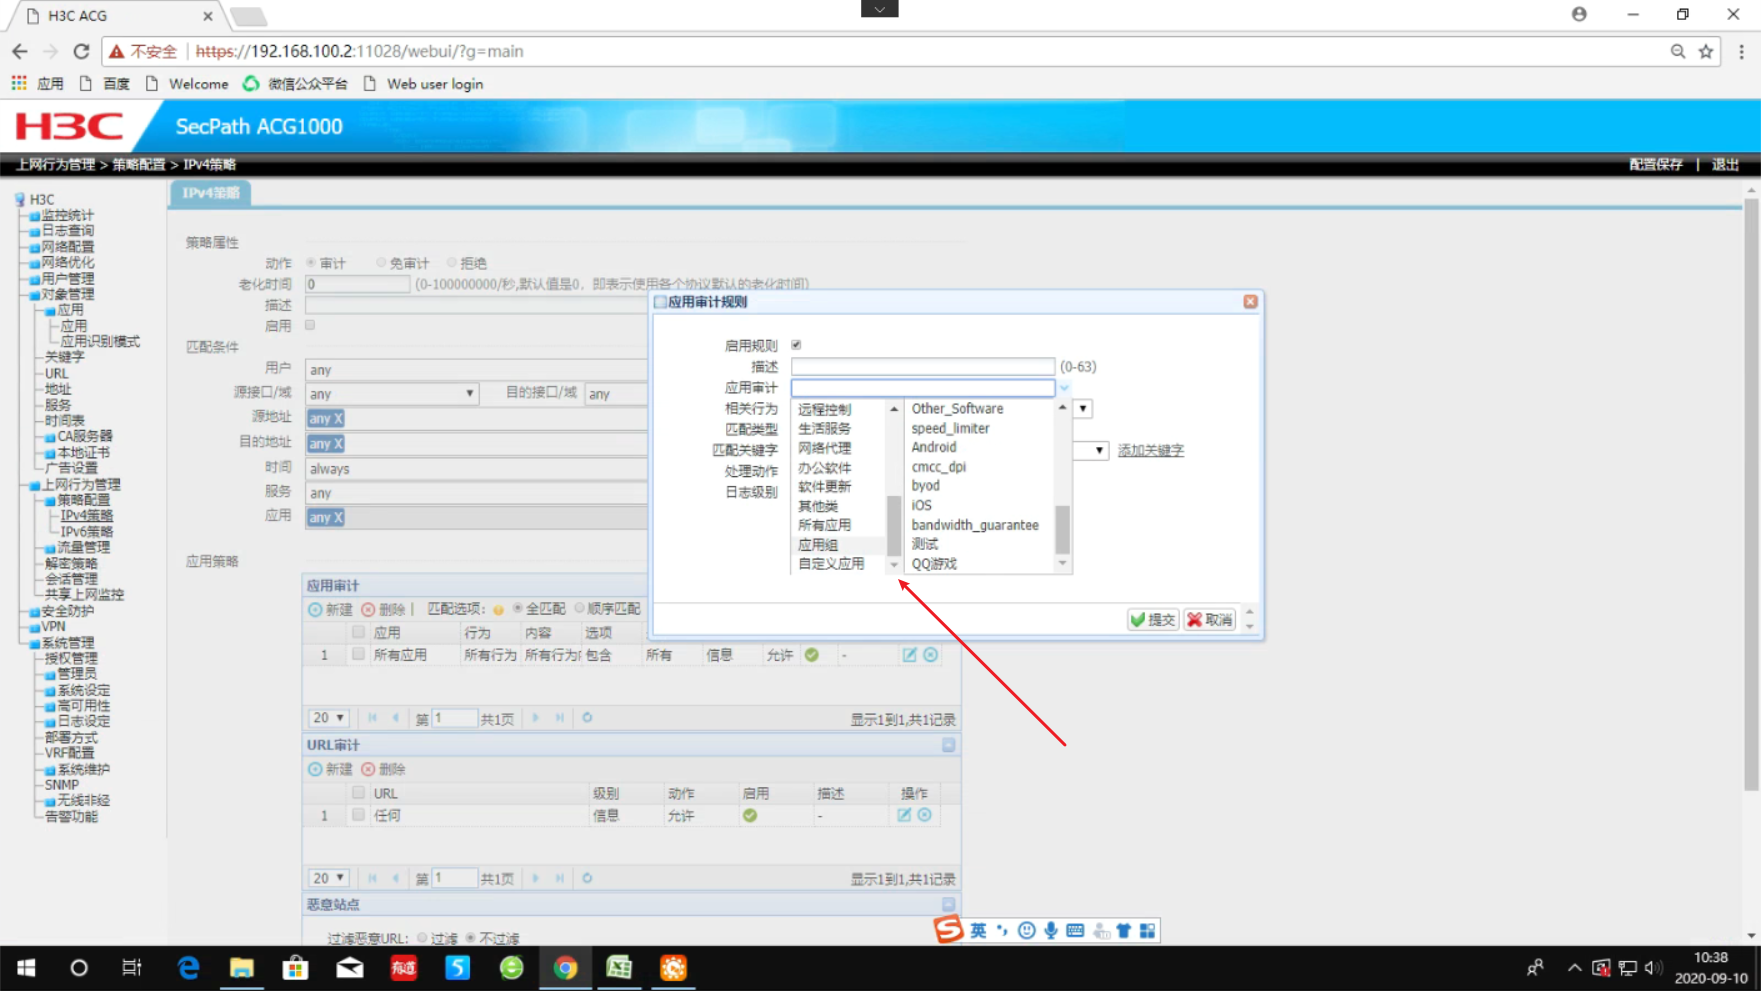Click 退出 to log out

(x=1725, y=164)
